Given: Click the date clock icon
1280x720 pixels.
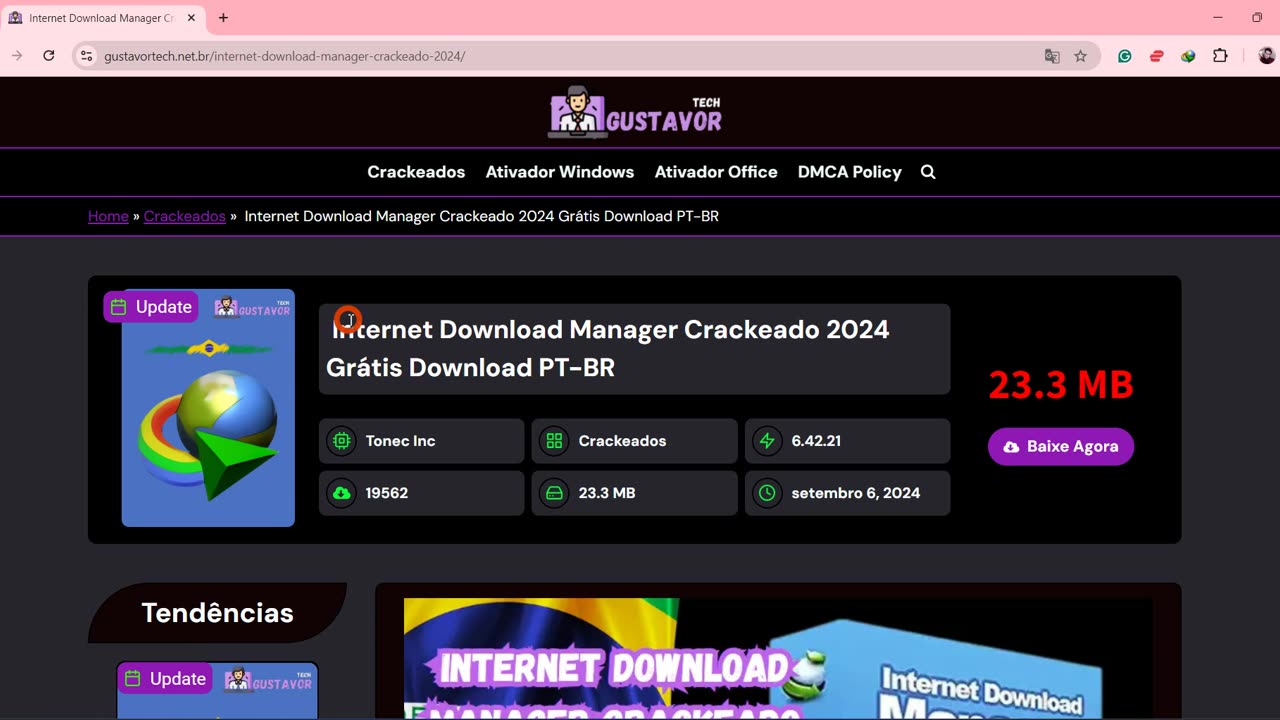Looking at the screenshot, I should coord(767,493).
